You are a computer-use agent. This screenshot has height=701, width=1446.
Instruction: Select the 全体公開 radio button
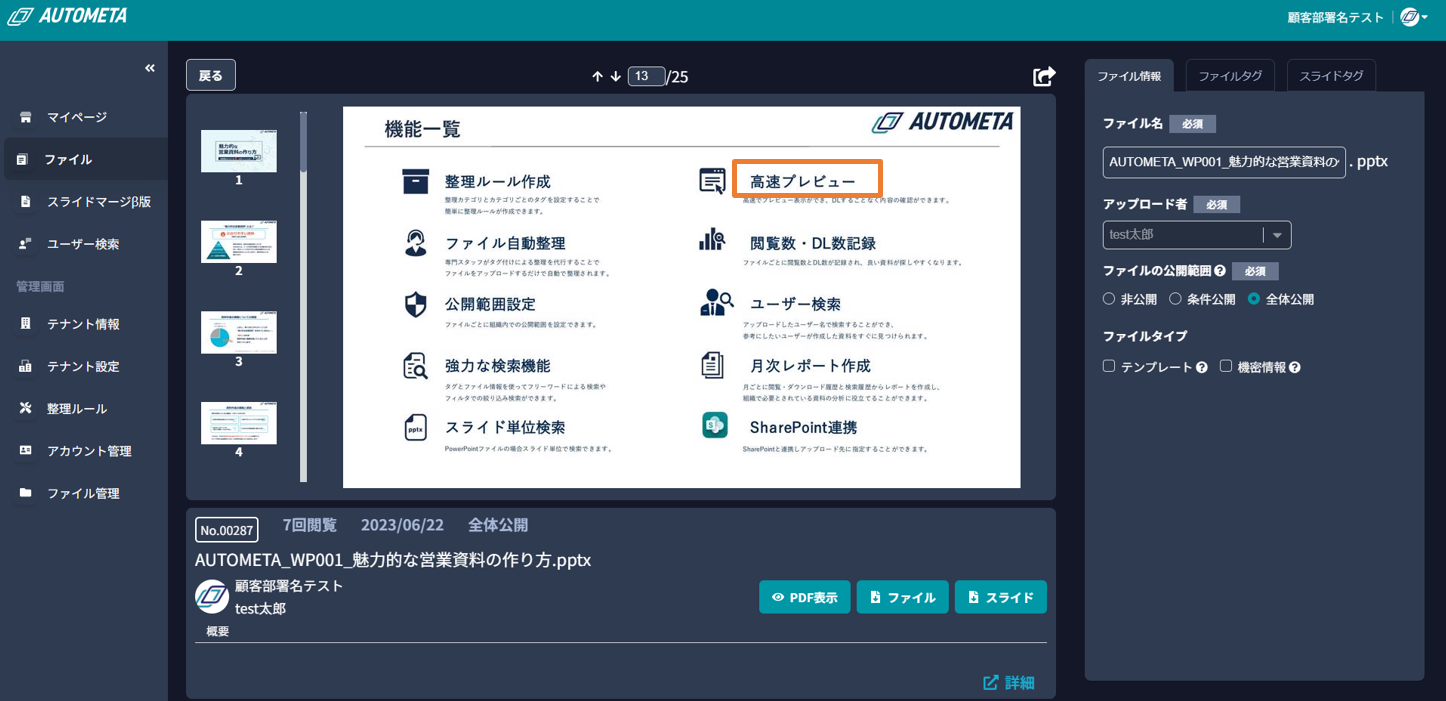[1254, 299]
